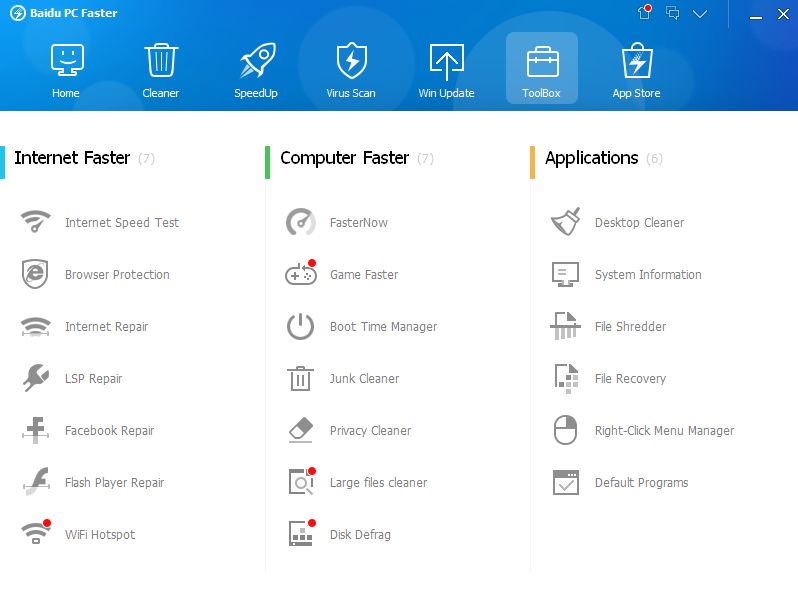Click the Junk Cleaner bin icon
Image resolution: width=798 pixels, height=598 pixels.
pyautogui.click(x=300, y=378)
